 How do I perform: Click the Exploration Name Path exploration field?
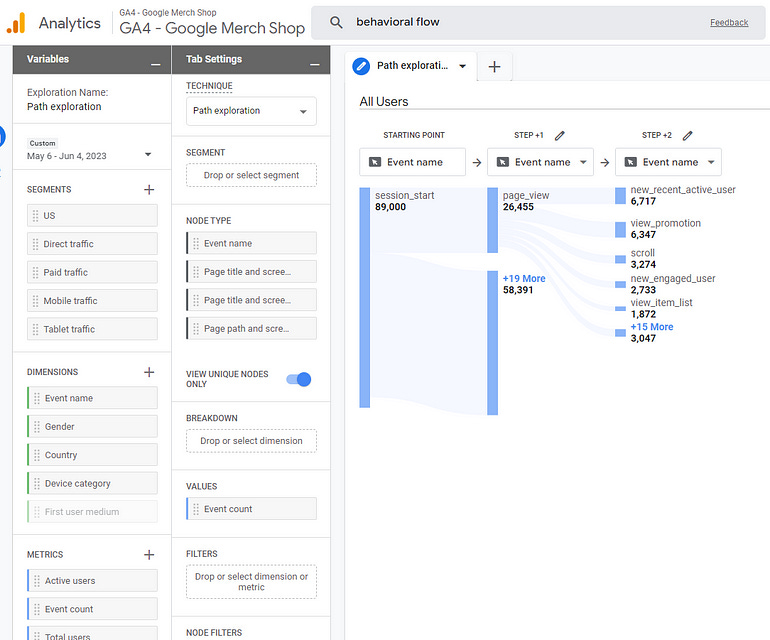(64, 107)
